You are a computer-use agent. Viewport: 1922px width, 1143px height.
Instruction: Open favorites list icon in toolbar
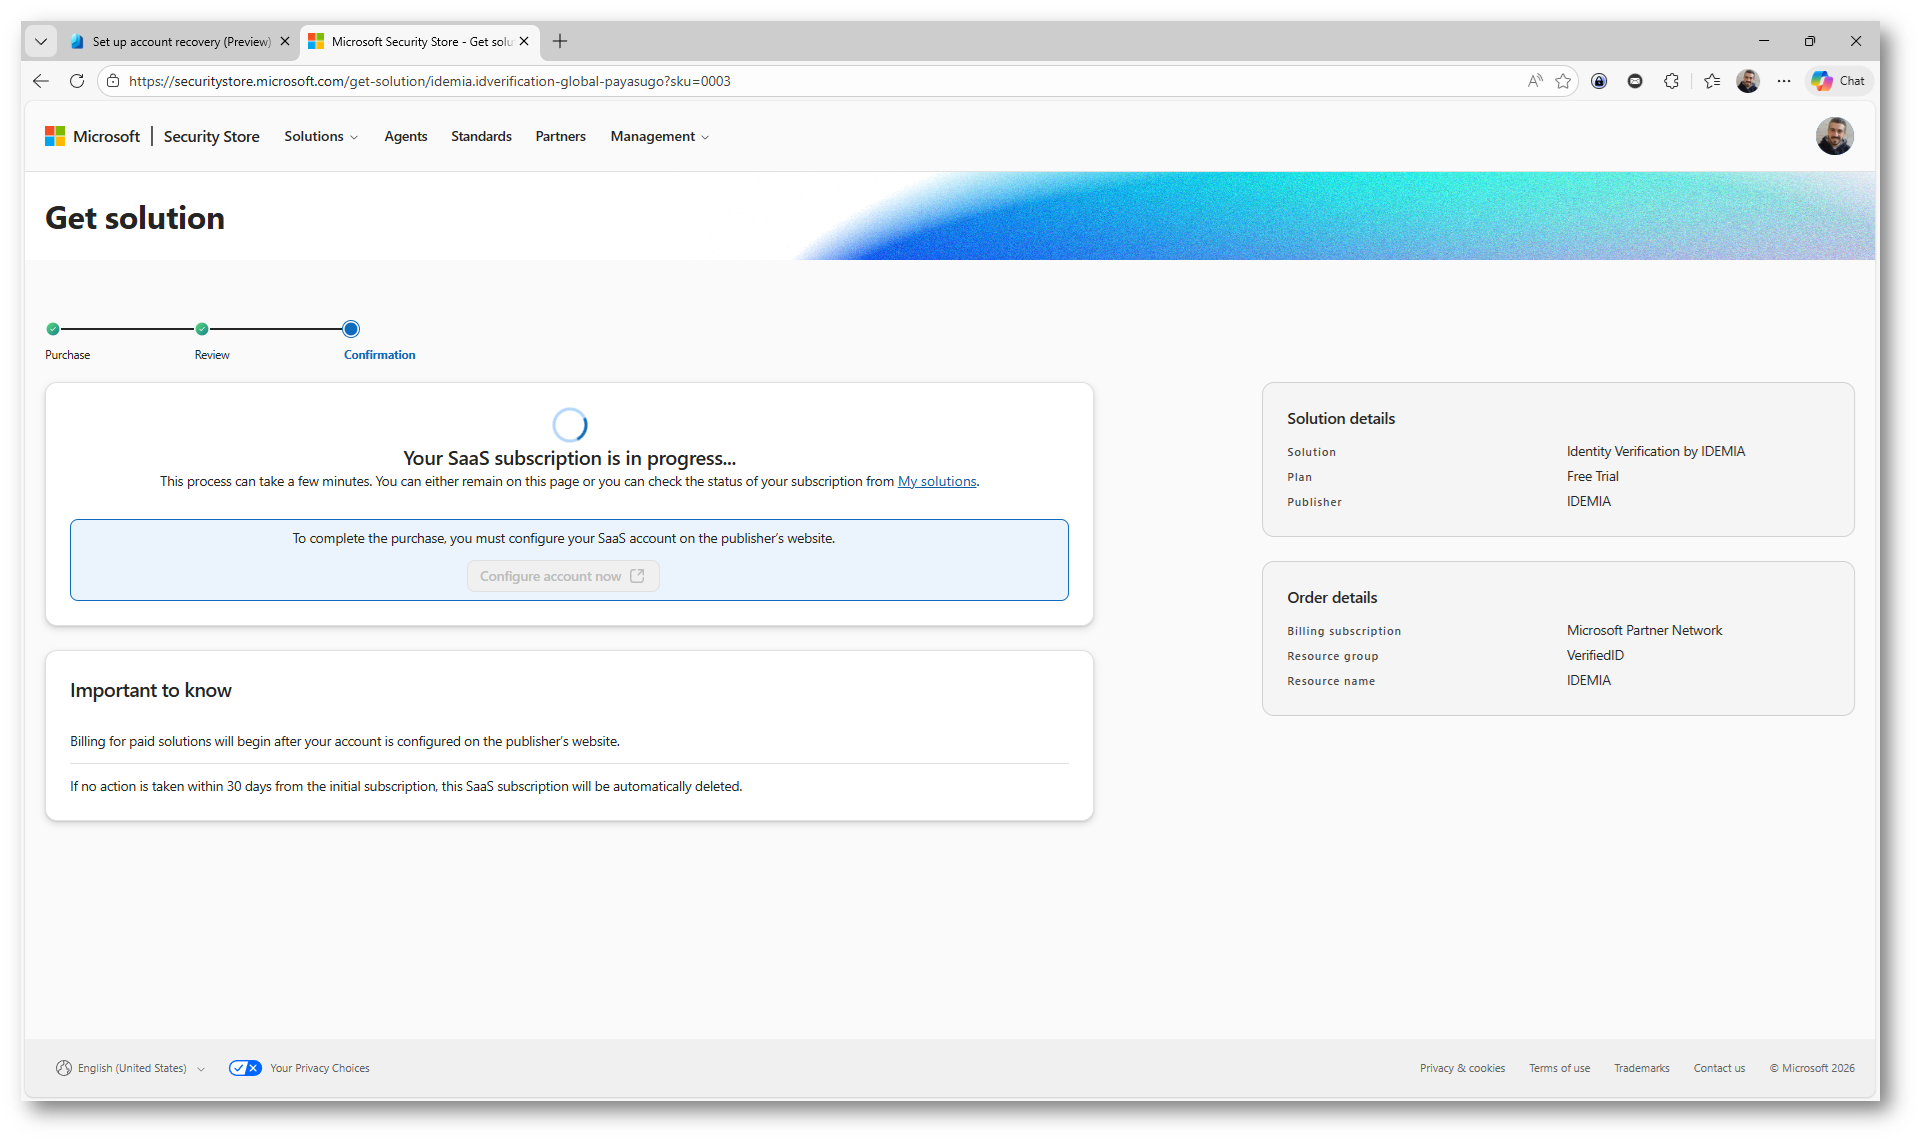1712,81
